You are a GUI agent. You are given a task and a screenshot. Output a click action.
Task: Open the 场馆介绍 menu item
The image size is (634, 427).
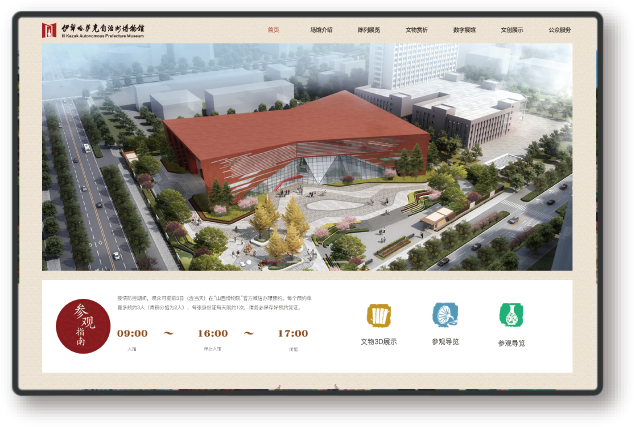(321, 30)
